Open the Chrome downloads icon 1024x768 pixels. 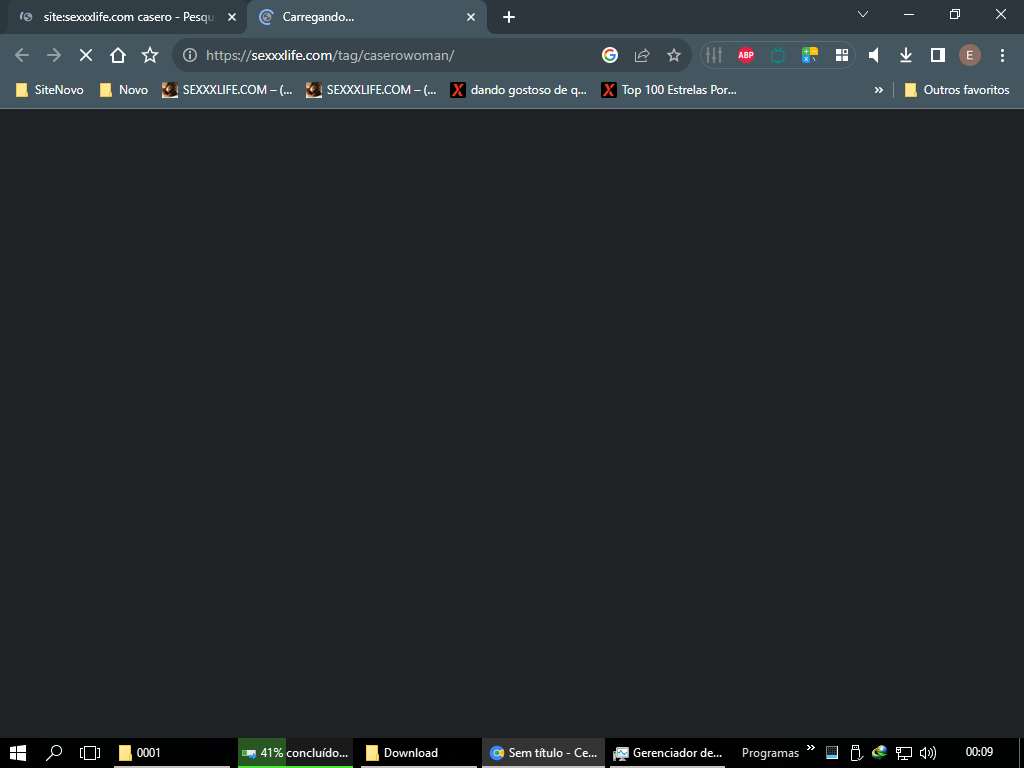[x=906, y=56]
